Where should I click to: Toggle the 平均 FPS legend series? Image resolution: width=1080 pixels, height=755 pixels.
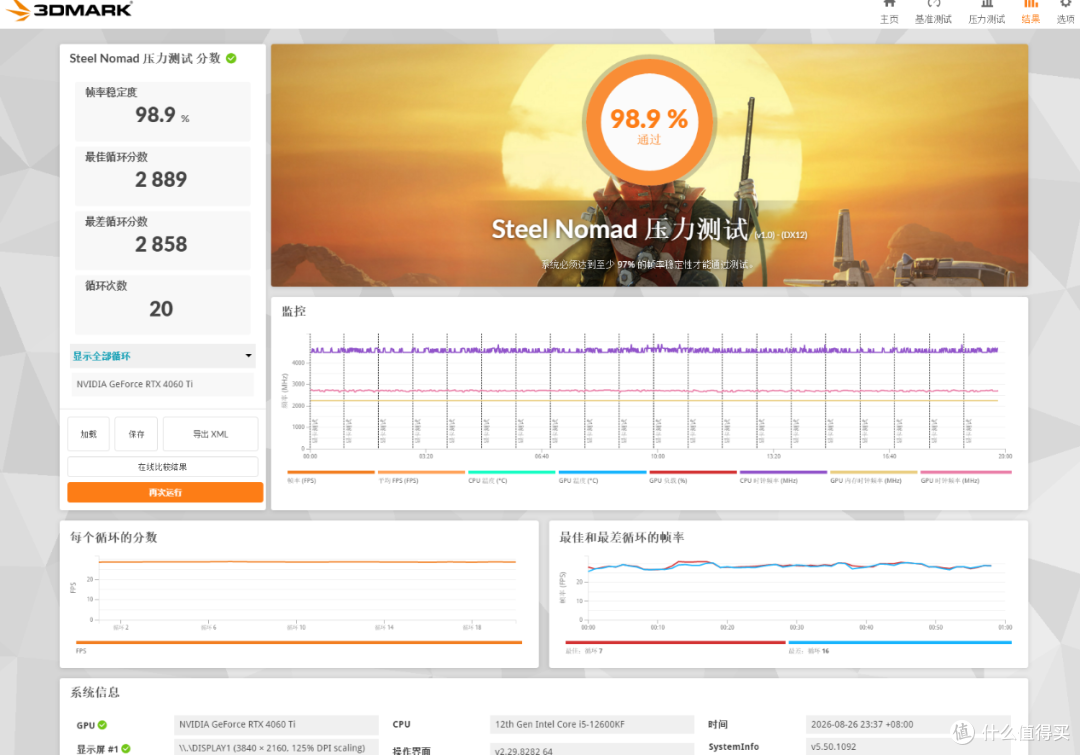(x=421, y=477)
